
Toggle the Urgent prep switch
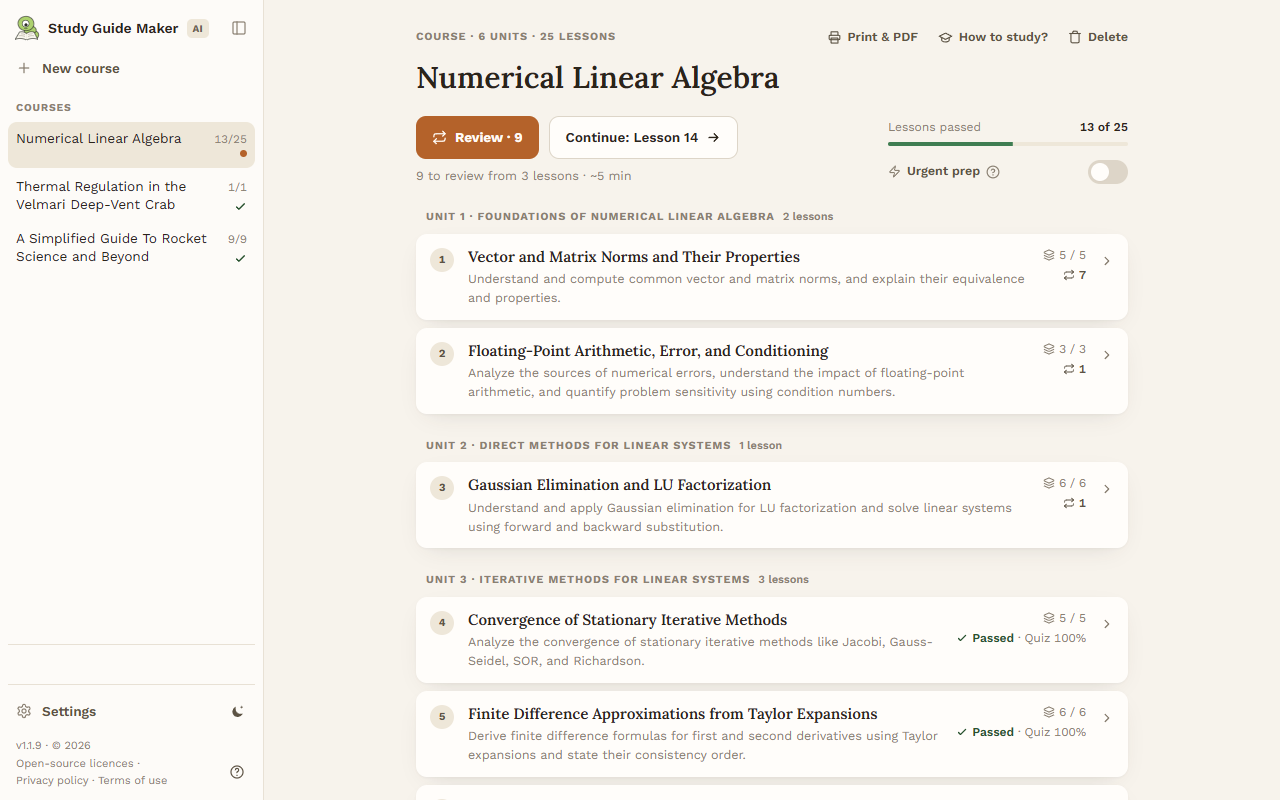coord(1108,172)
